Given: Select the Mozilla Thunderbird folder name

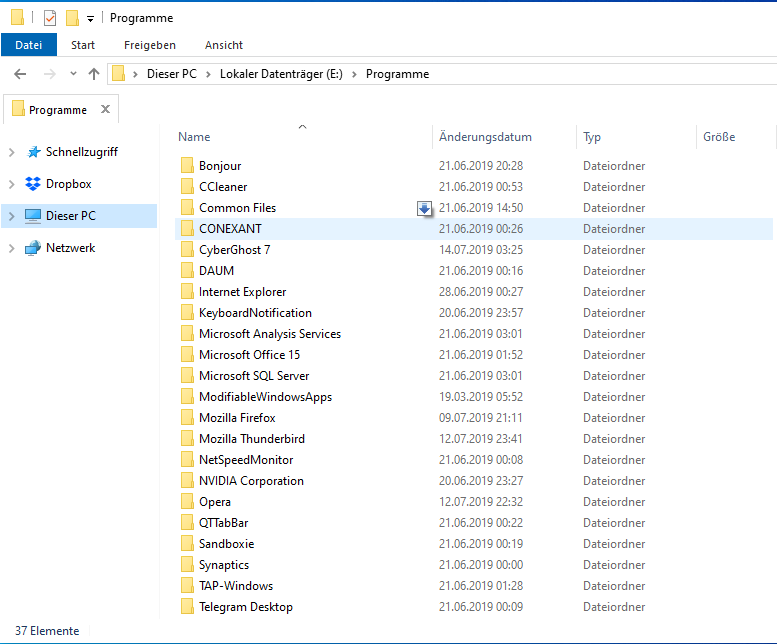Looking at the screenshot, I should coord(252,439).
